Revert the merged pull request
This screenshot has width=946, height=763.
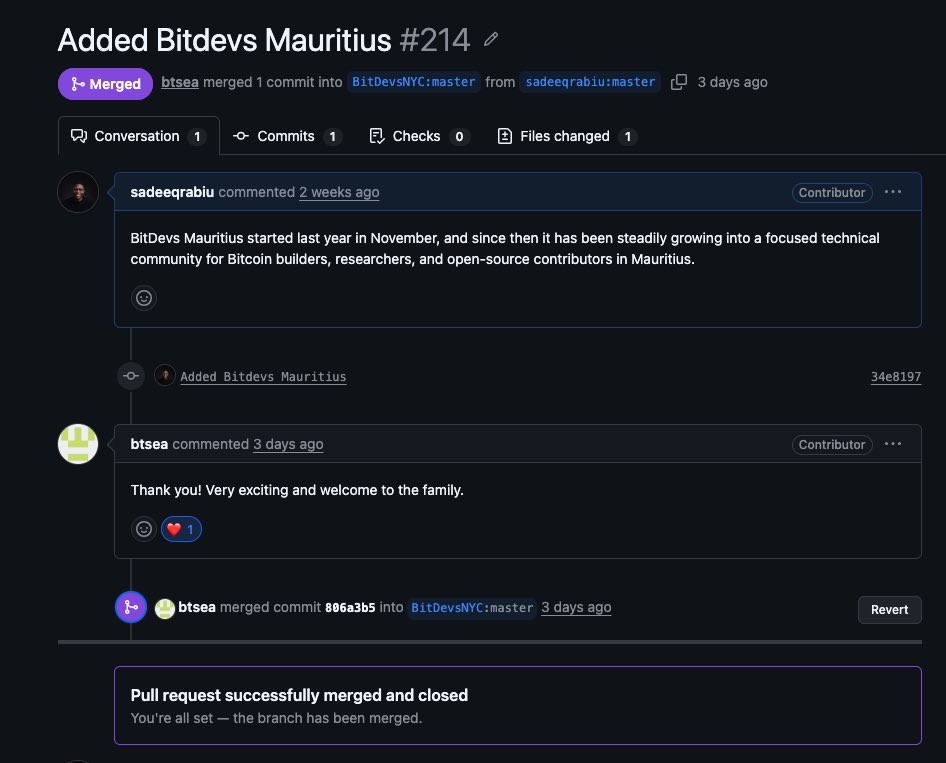click(x=889, y=610)
